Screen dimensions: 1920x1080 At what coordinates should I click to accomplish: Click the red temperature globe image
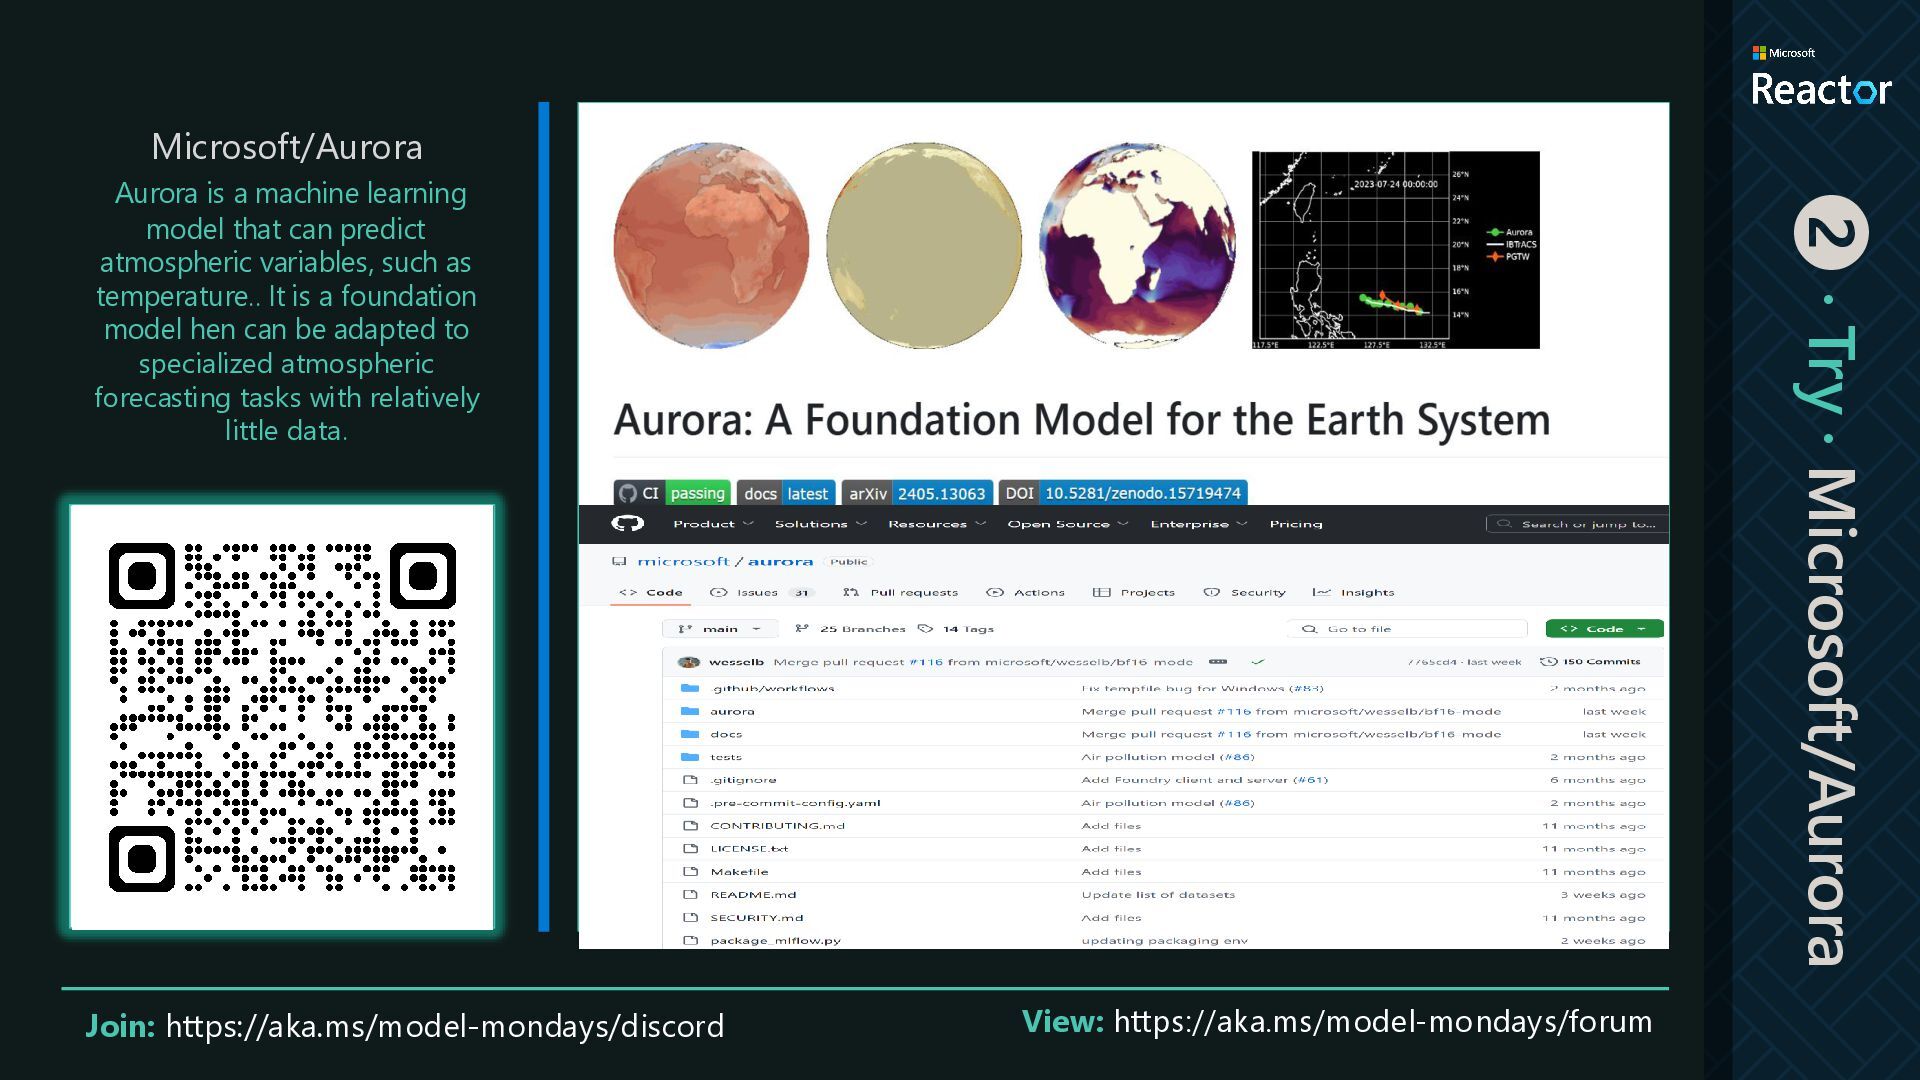[711, 245]
